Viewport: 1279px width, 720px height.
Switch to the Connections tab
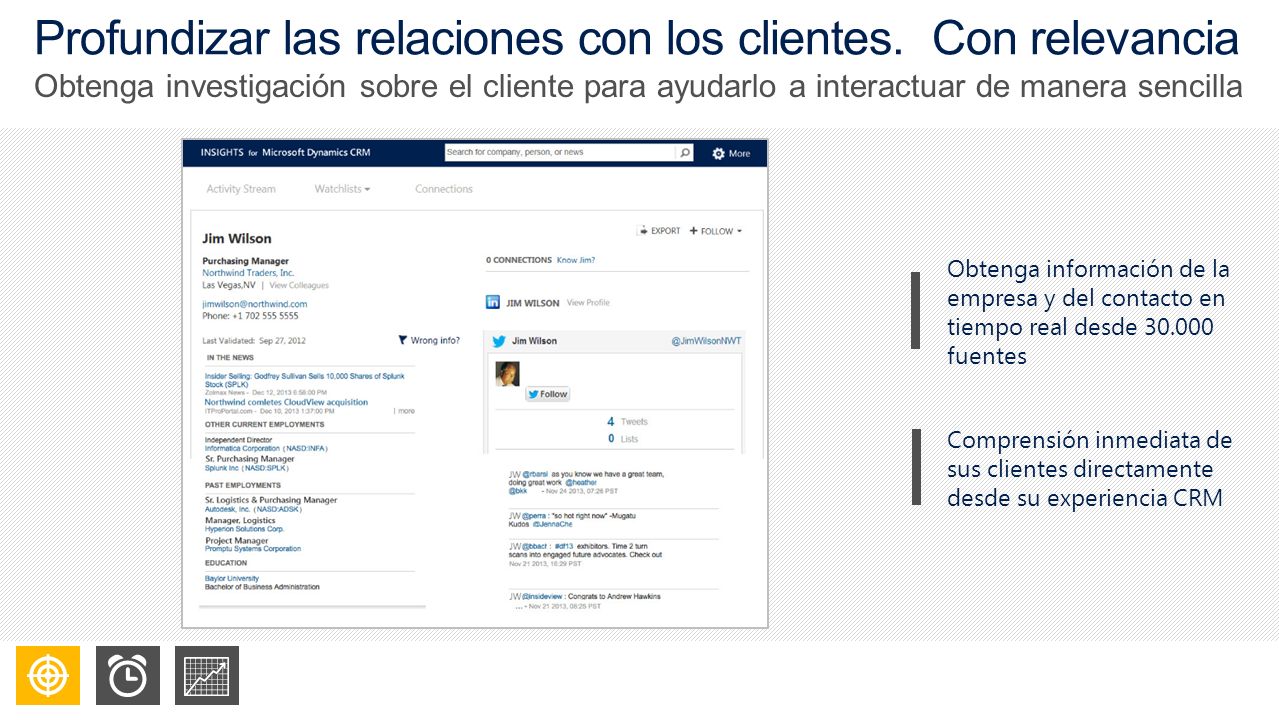pos(444,189)
